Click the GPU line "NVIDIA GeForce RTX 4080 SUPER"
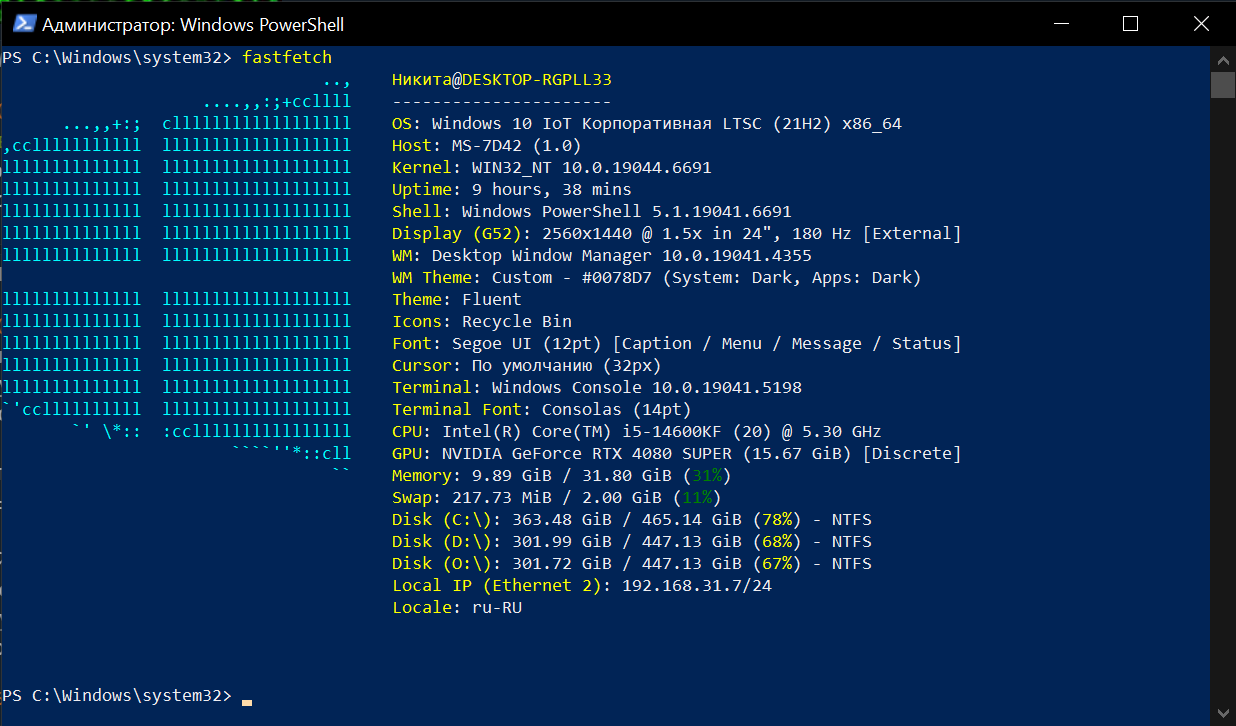Image resolution: width=1236 pixels, height=726 pixels. 677,453
